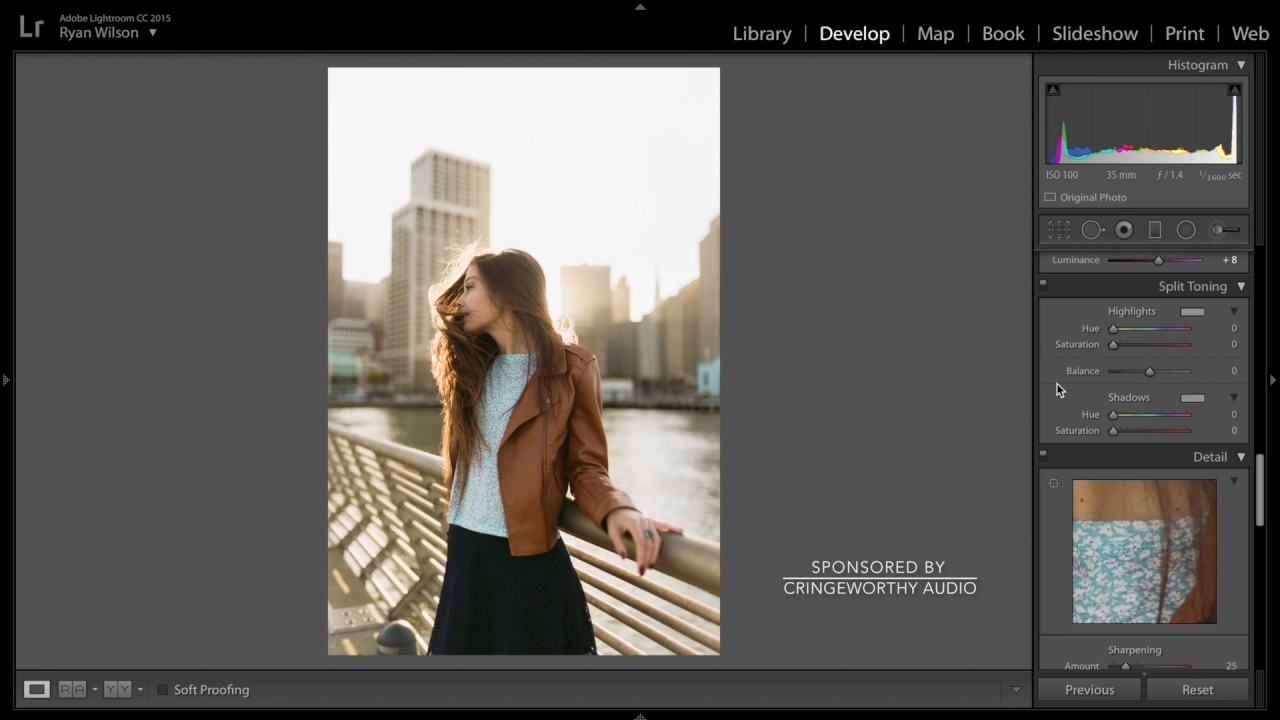The image size is (1280, 720).
Task: Click the Balance slider handle
Action: 1149,372
